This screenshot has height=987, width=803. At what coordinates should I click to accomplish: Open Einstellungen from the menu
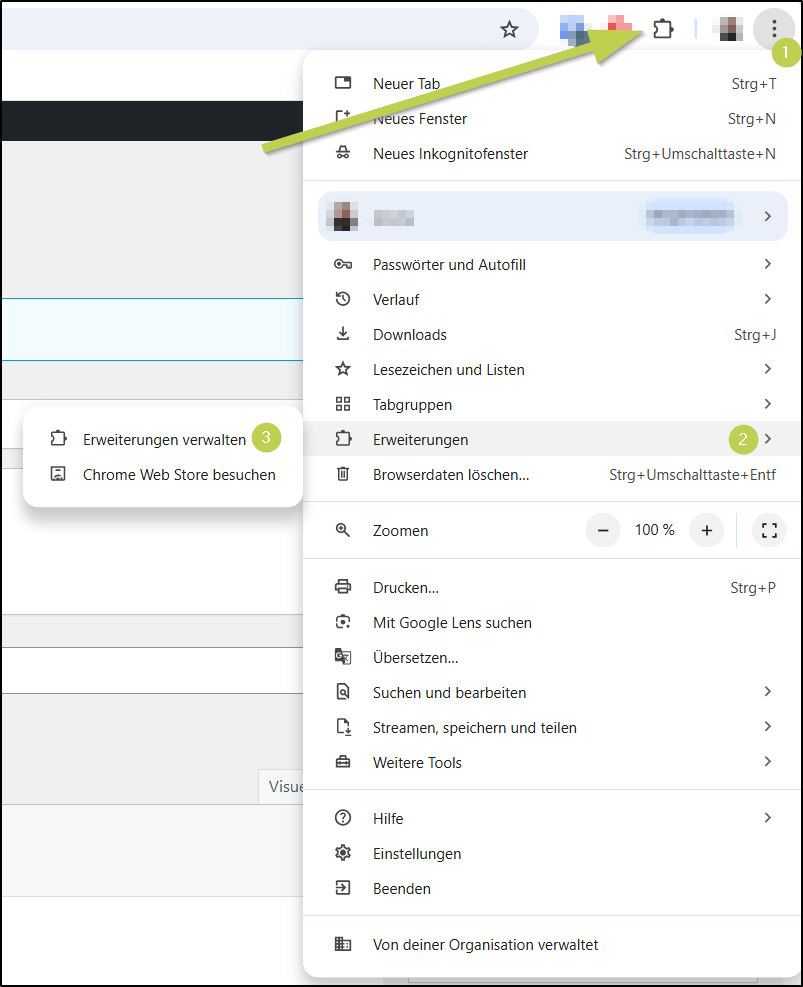417,854
